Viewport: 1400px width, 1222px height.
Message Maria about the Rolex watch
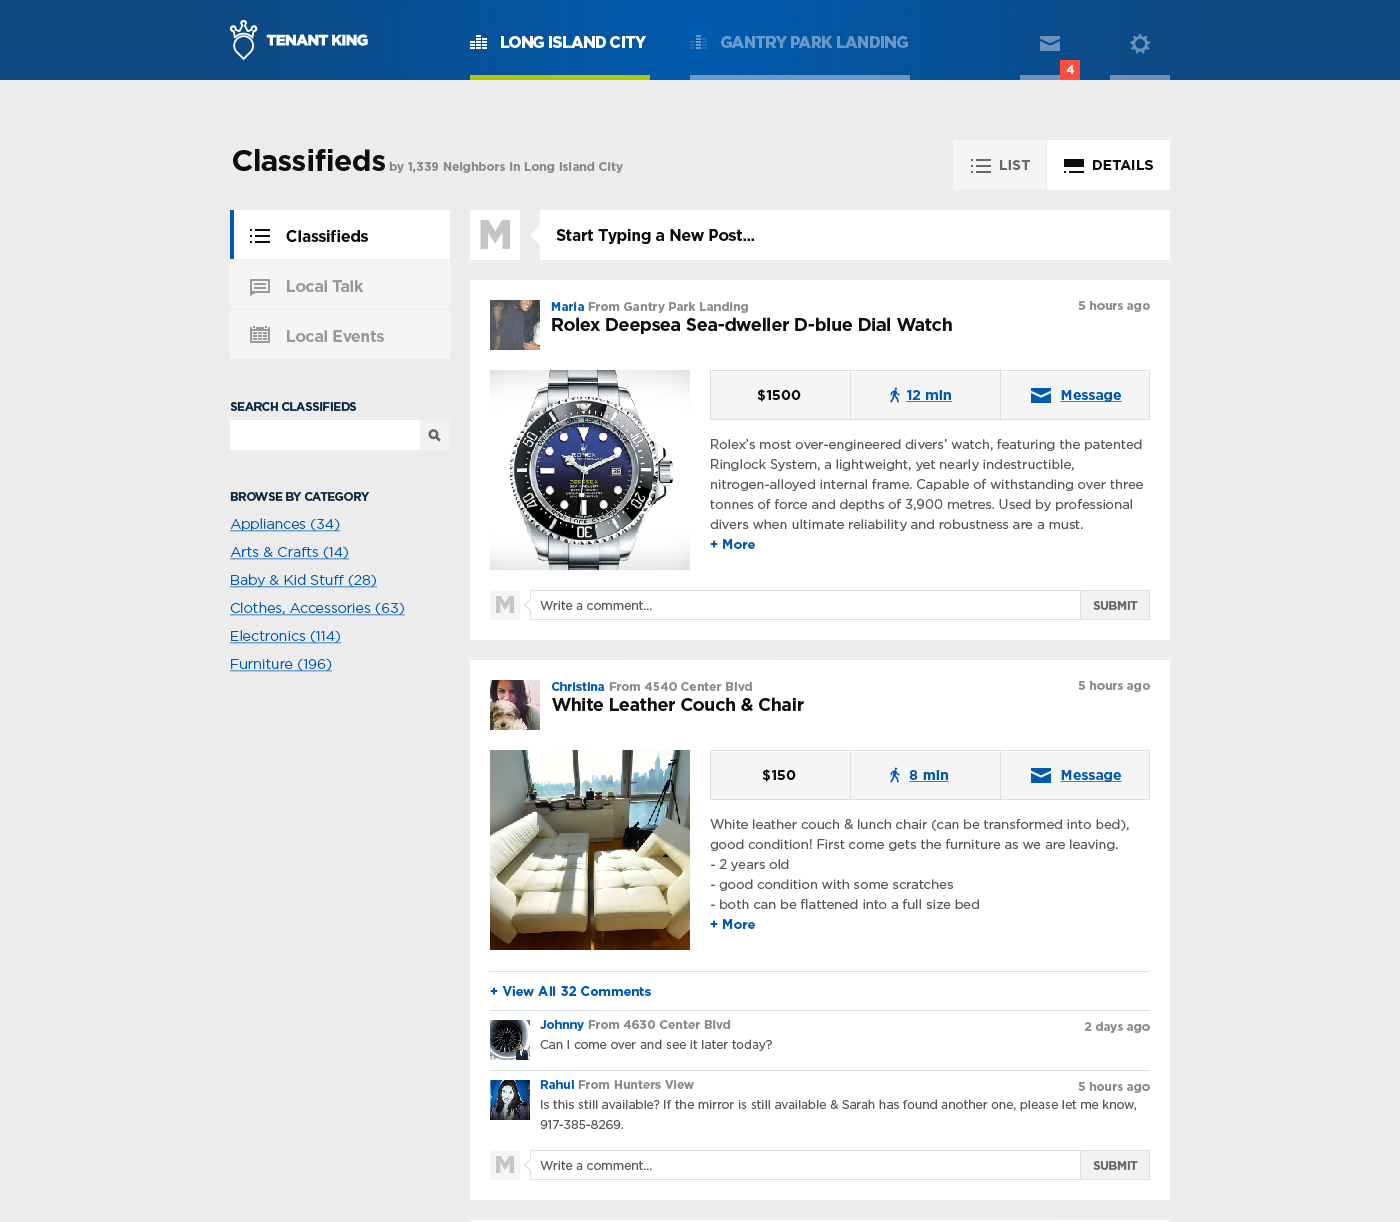coord(1076,395)
